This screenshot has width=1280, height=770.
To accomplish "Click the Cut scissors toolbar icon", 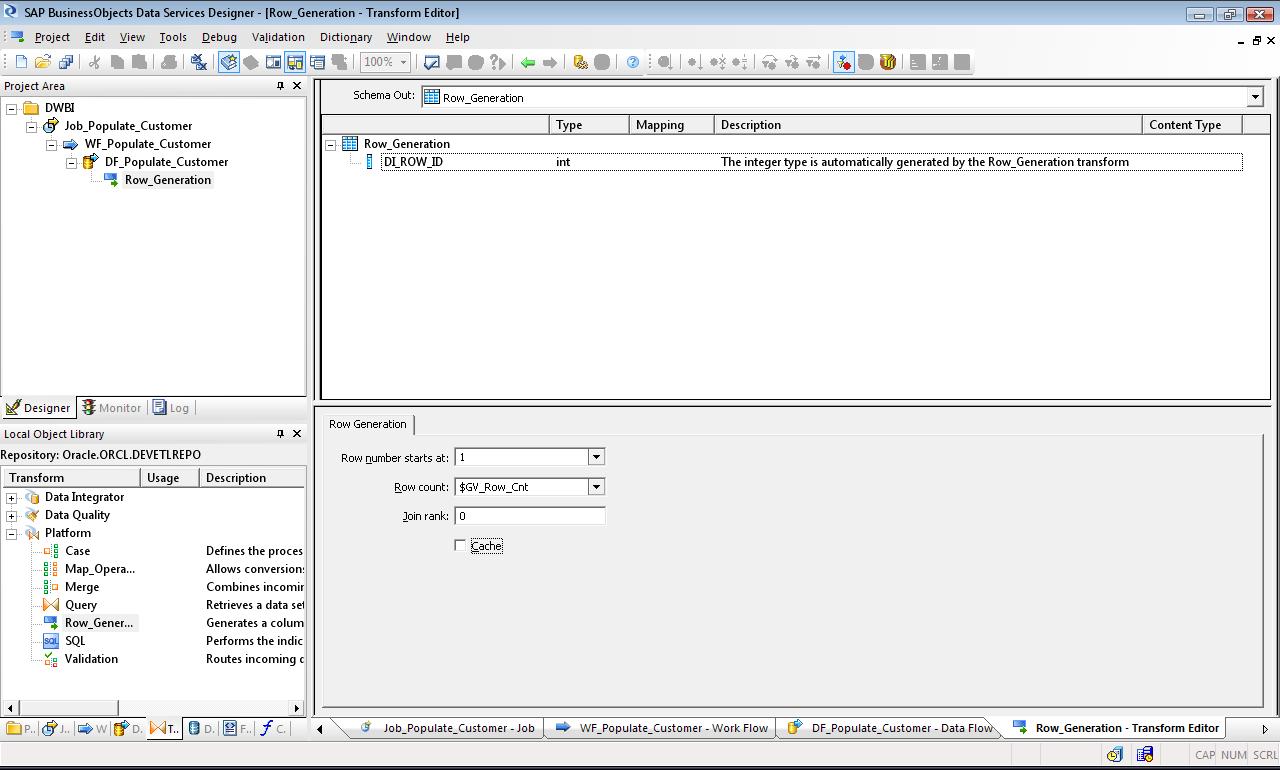I will click(x=95, y=62).
